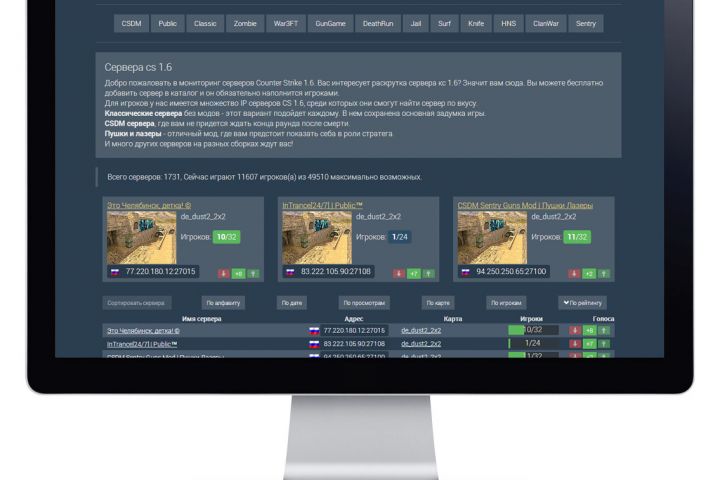This screenshot has height=480, width=720.
Task: Click address 83.222.105.90:27108 in the table
Action: [354, 344]
